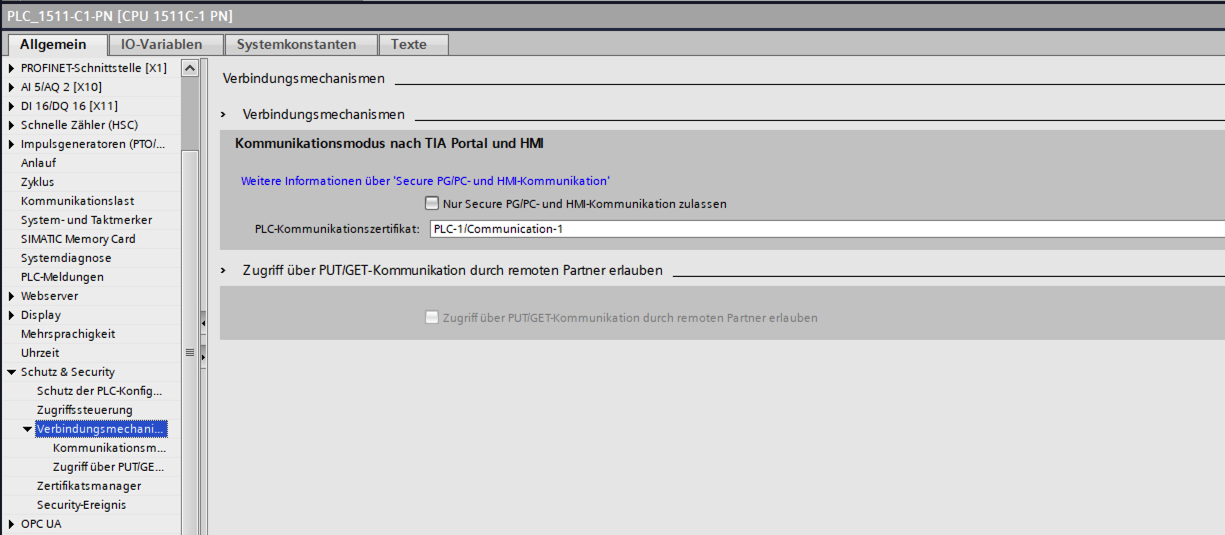Select Zertifikatsmanager in the tree
The image size is (1225, 535).
point(89,486)
